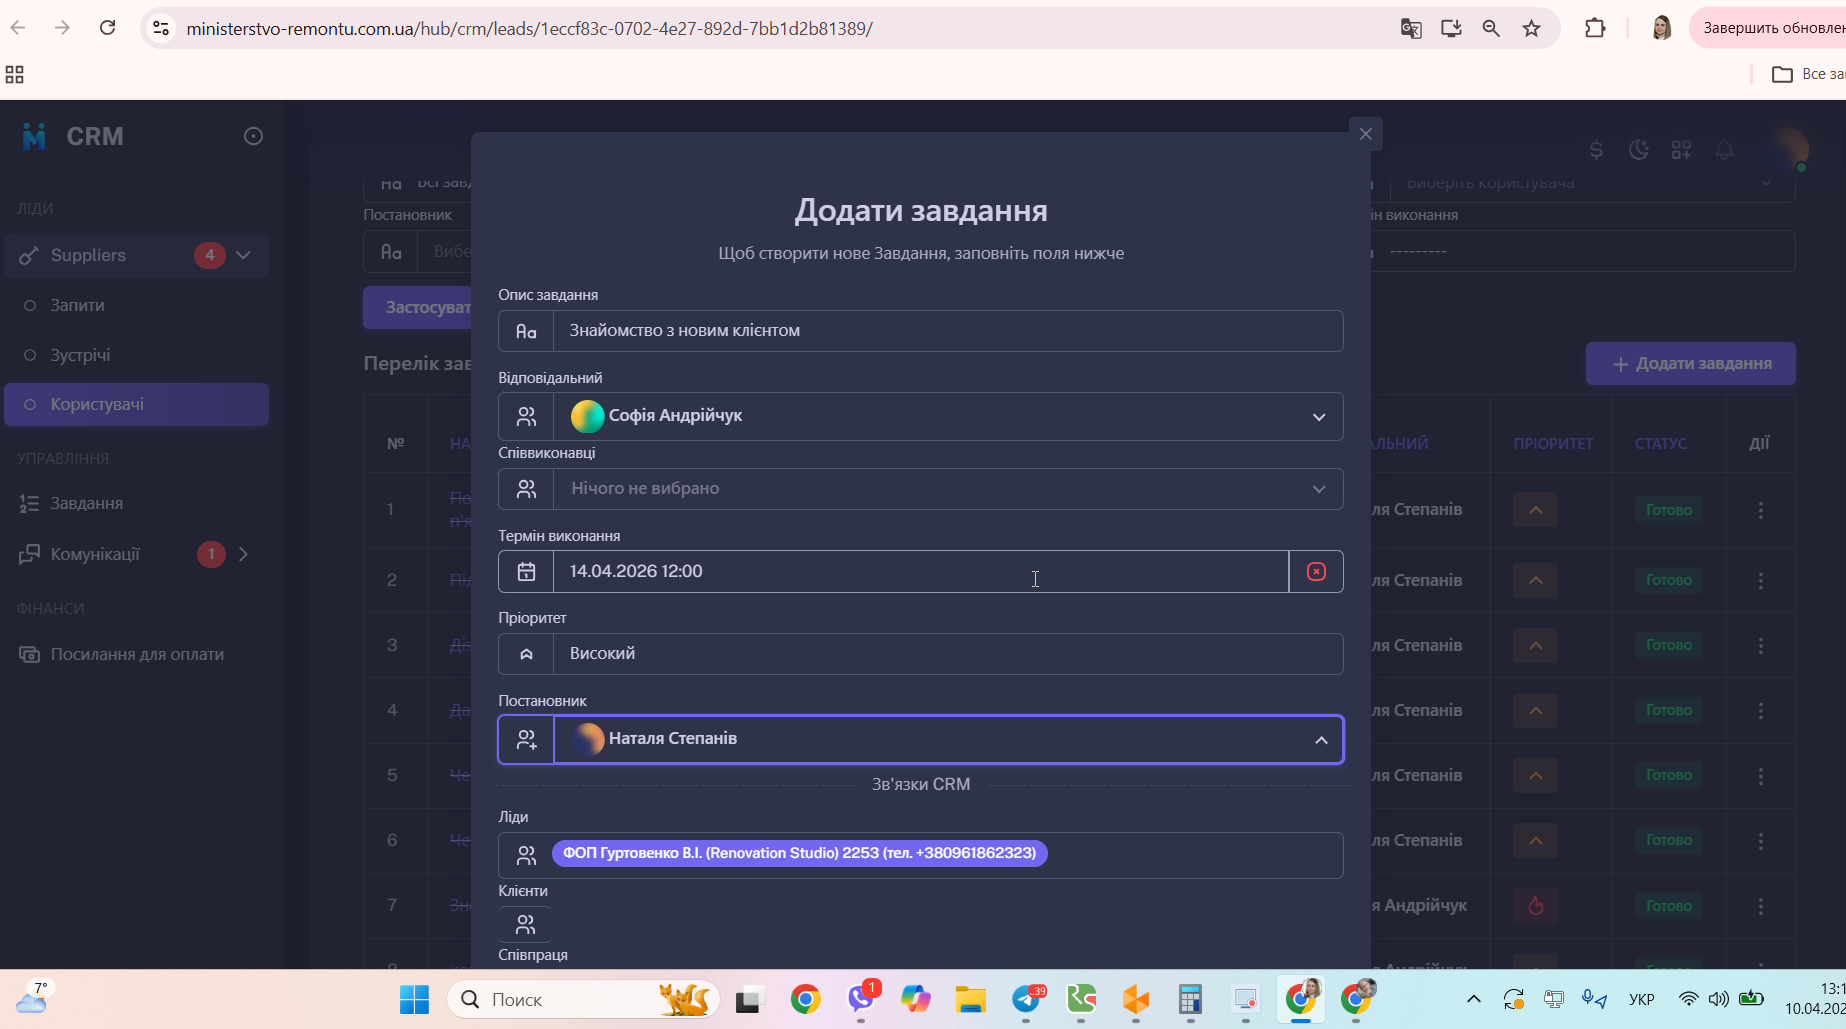This screenshot has width=1846, height=1029.
Task: Open Suppliers in the sidebar
Action: [88, 255]
